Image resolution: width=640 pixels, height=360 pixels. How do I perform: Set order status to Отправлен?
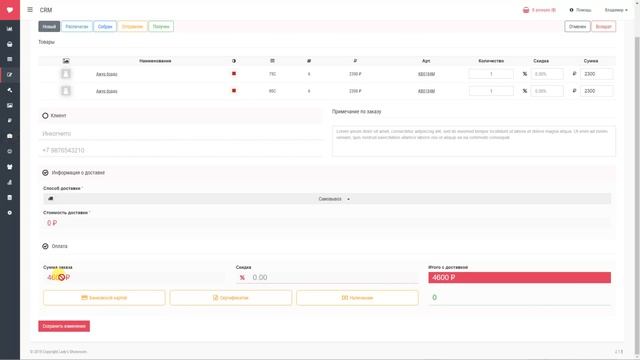(132, 27)
